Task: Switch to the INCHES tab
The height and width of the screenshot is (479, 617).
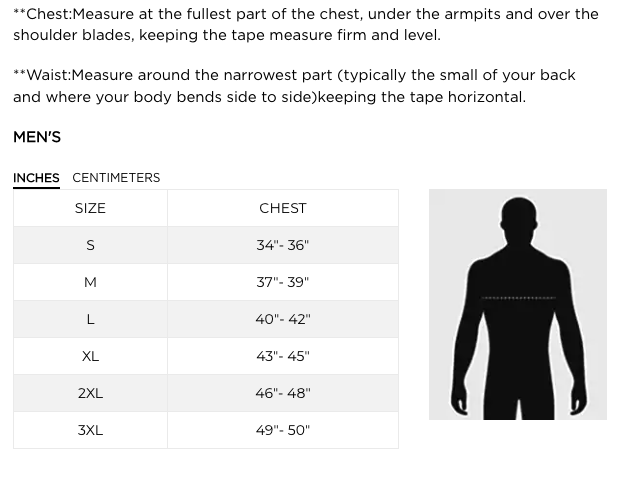Action: tap(36, 178)
